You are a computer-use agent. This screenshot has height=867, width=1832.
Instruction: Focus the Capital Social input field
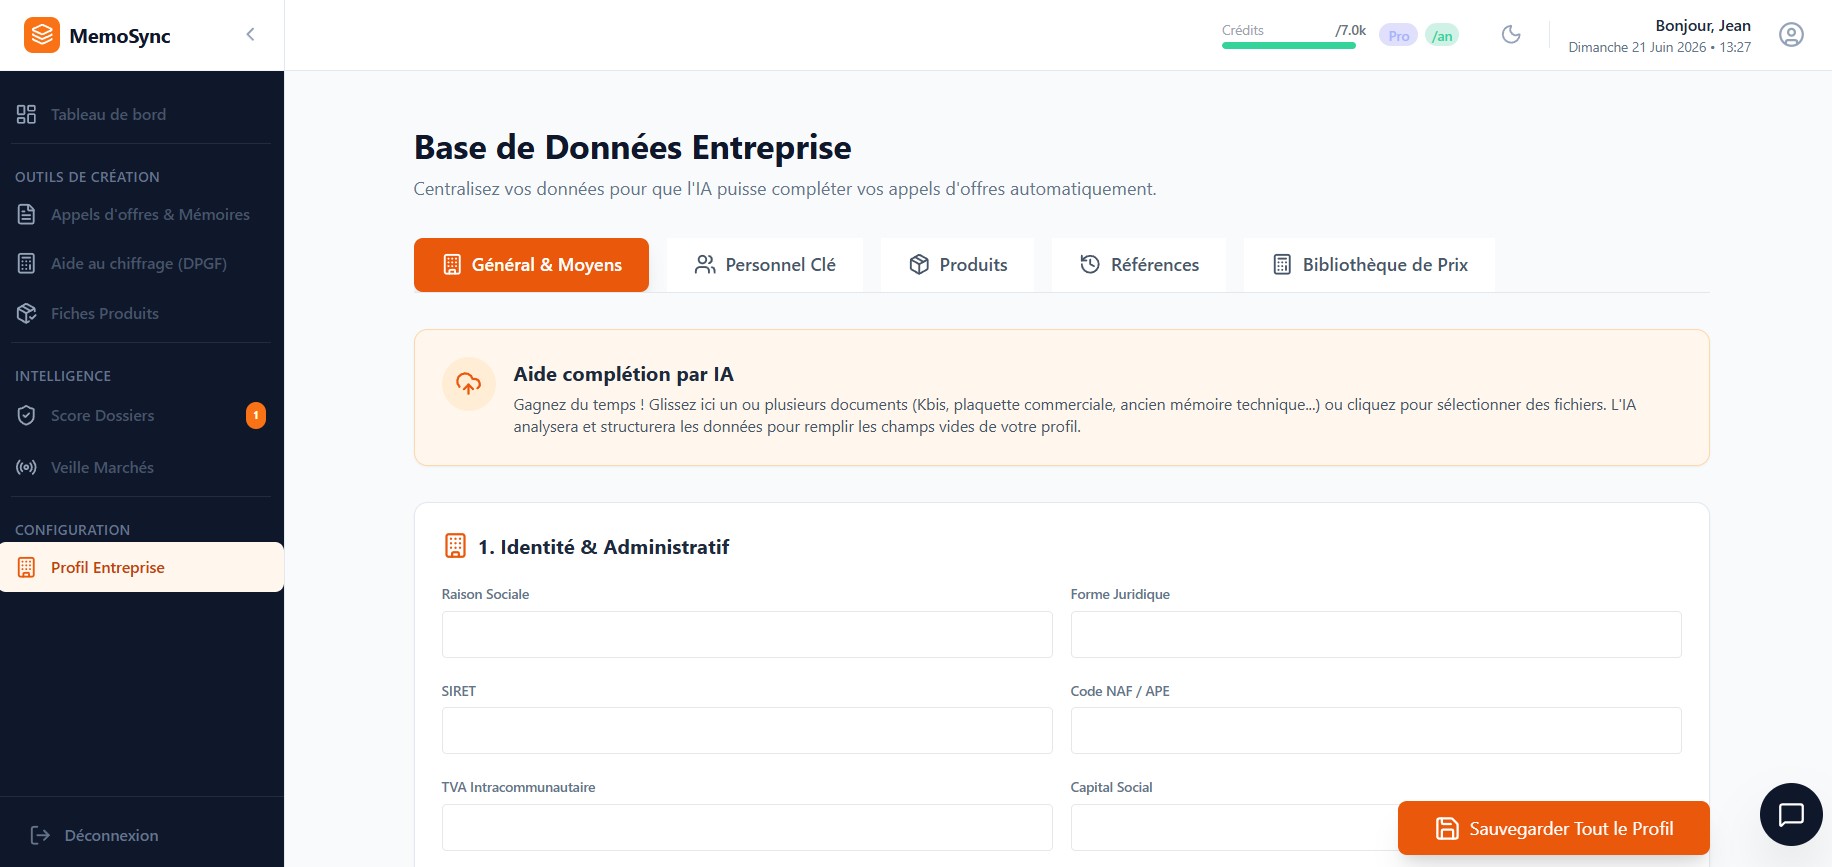pos(1232,827)
